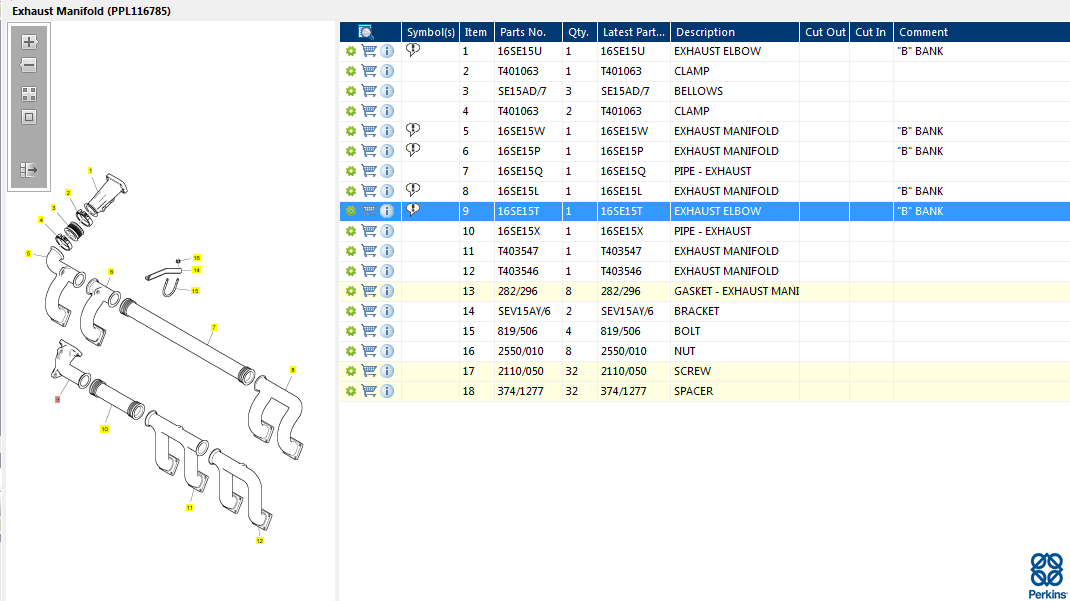Click the single-square fit view icon
1070x601 pixels.
coord(29,117)
